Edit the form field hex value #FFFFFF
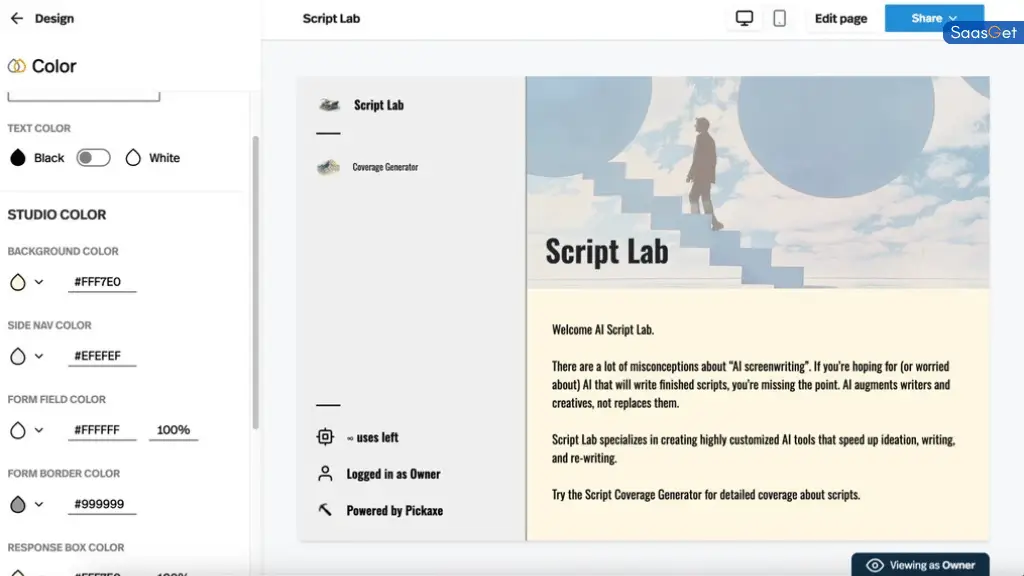Screen dimensions: 1024x576 tap(101, 430)
